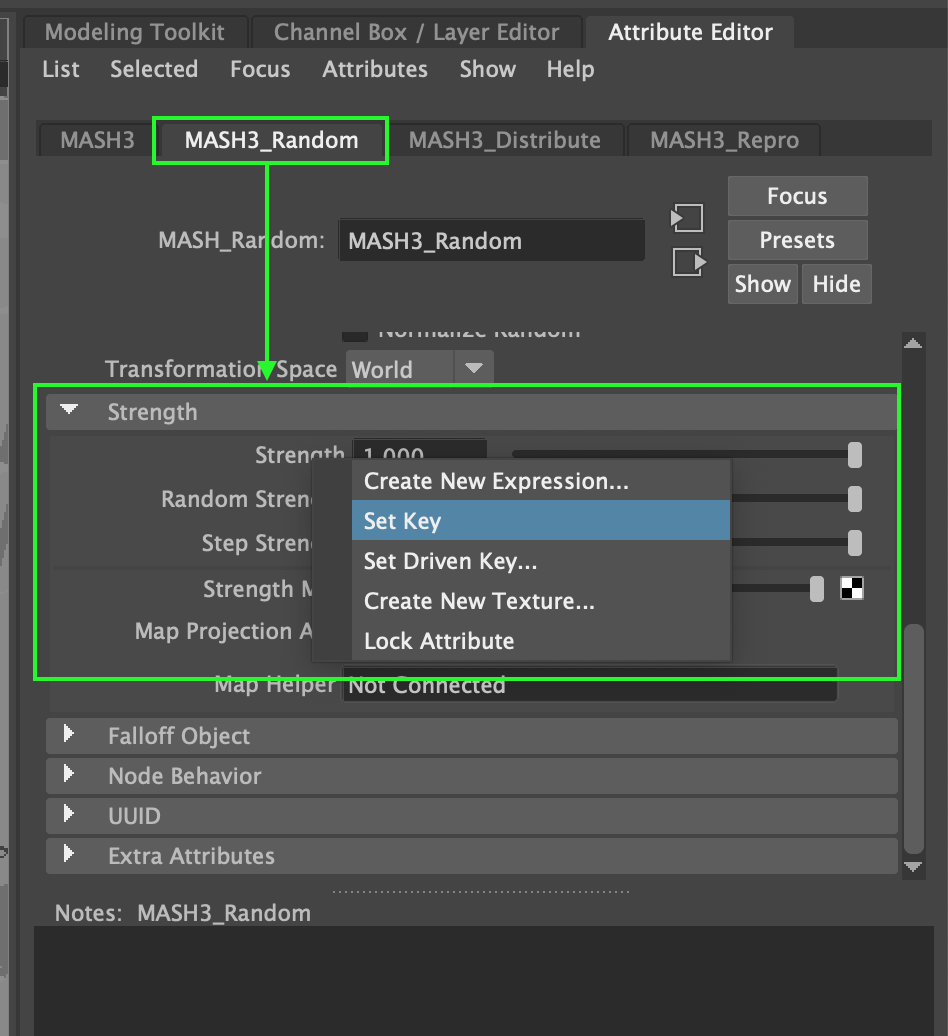Image resolution: width=948 pixels, height=1036 pixels.
Task: Click the Focus button
Action: (797, 196)
